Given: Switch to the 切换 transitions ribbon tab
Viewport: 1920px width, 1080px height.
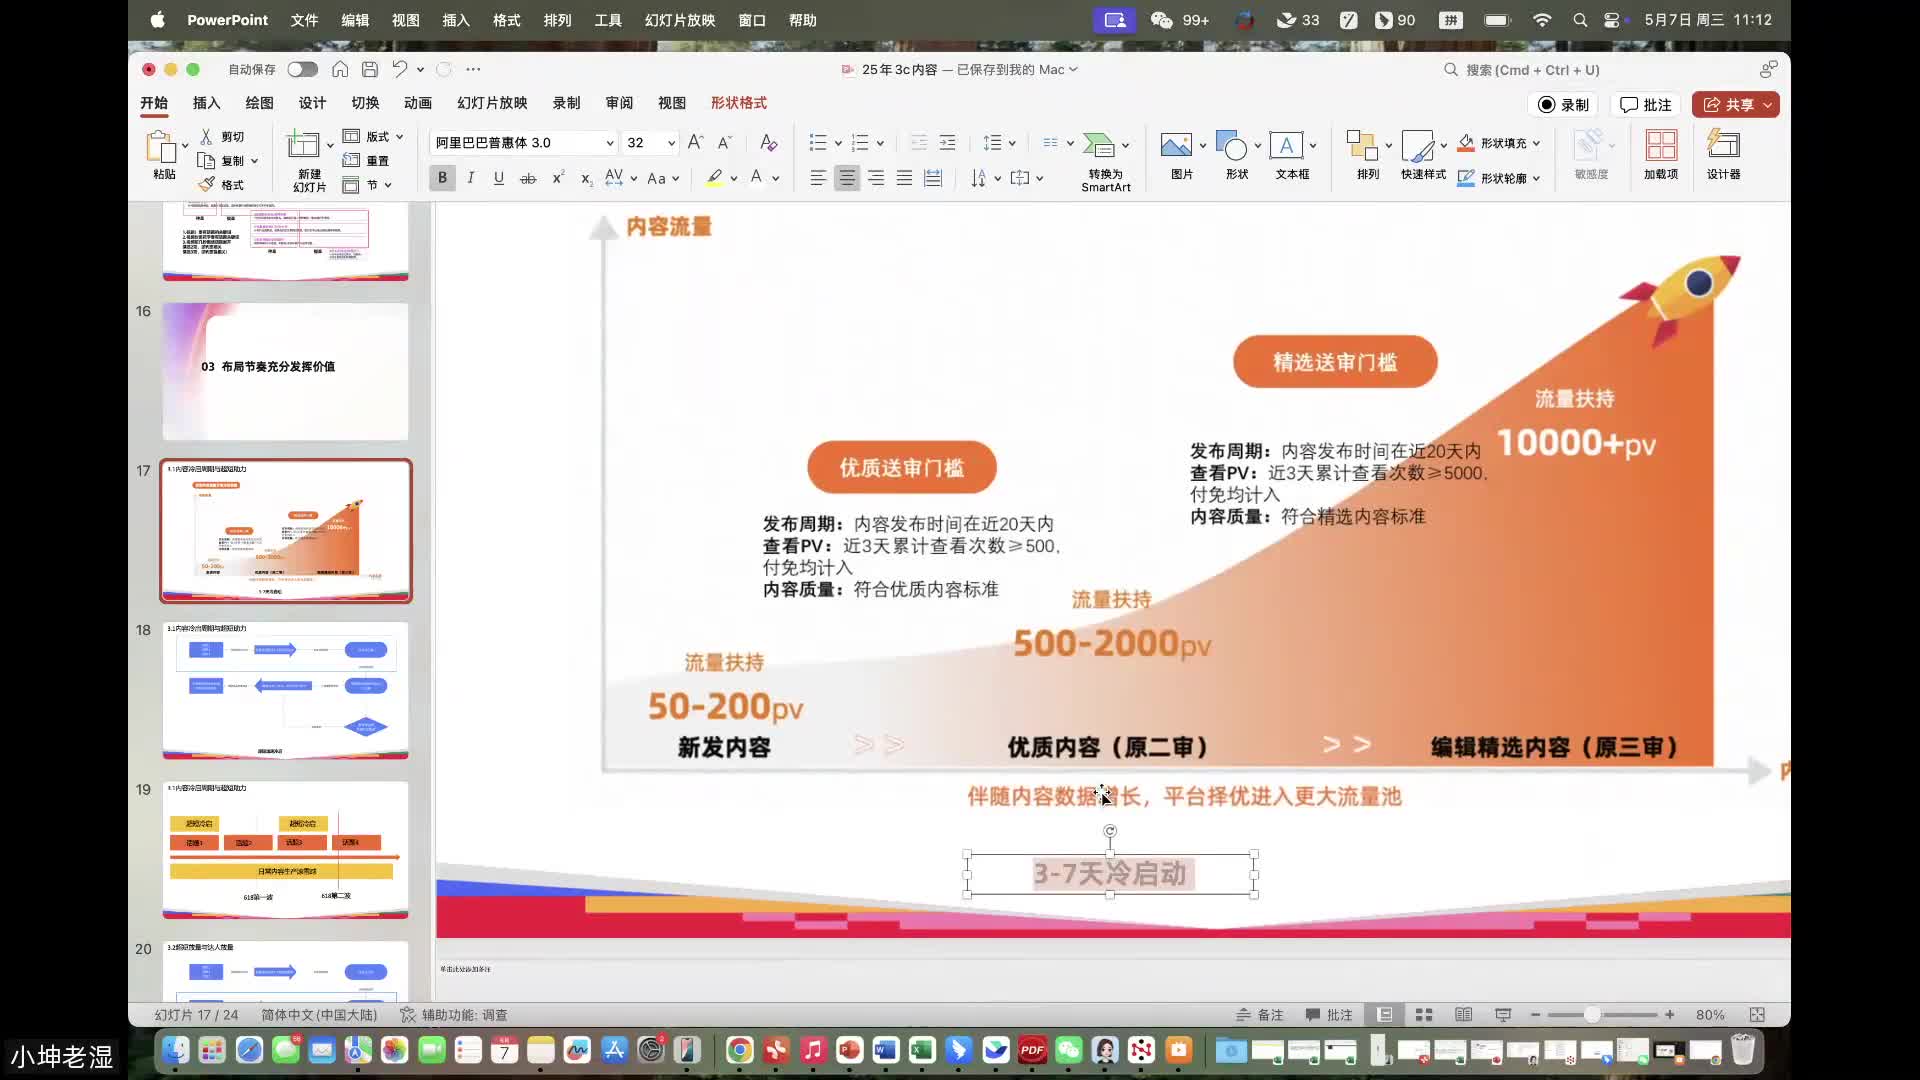Looking at the screenshot, I should pyautogui.click(x=364, y=102).
